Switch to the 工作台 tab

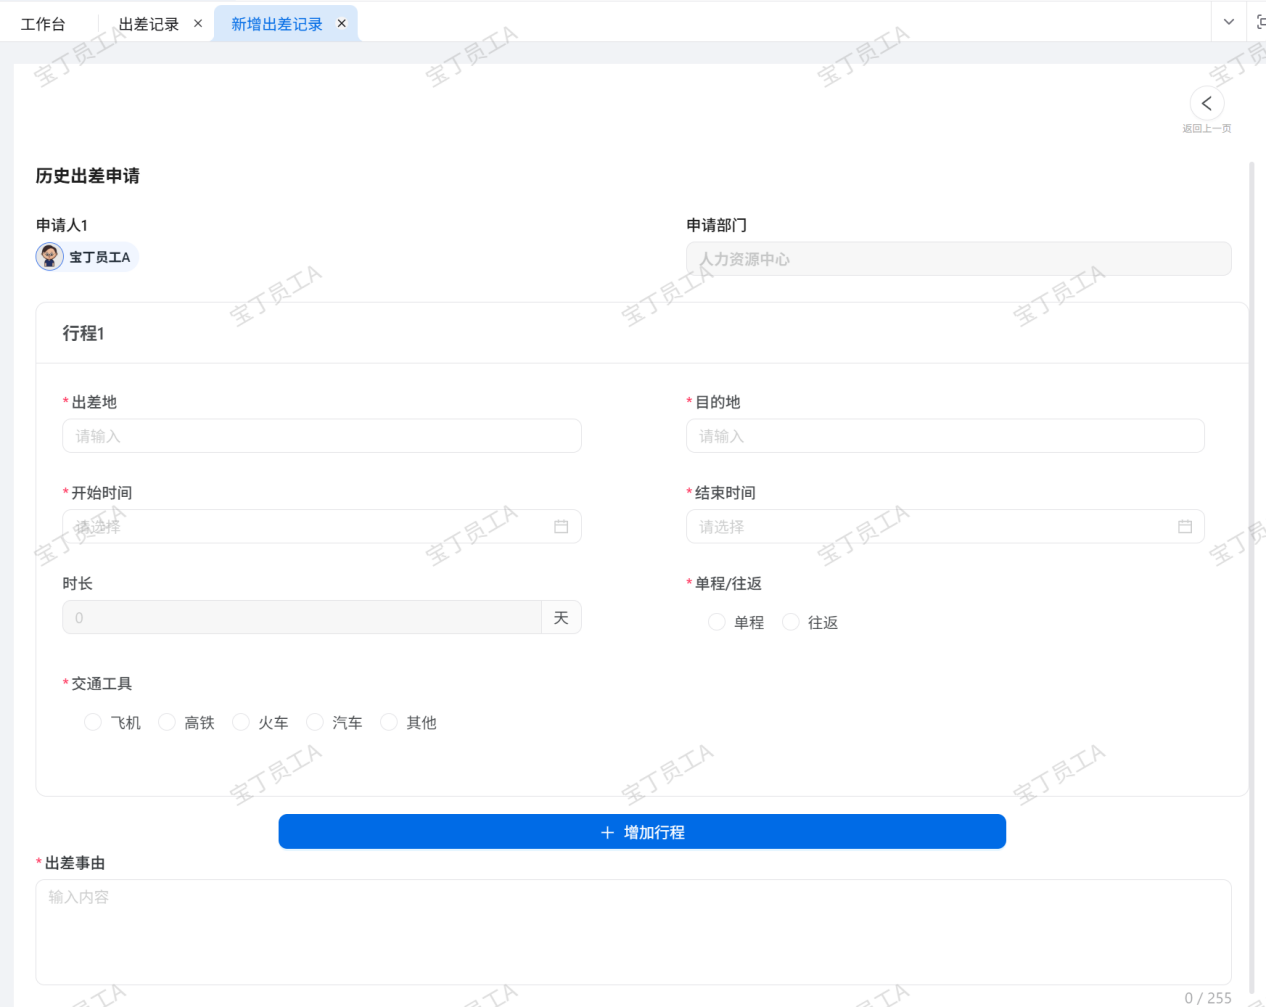[x=43, y=24]
